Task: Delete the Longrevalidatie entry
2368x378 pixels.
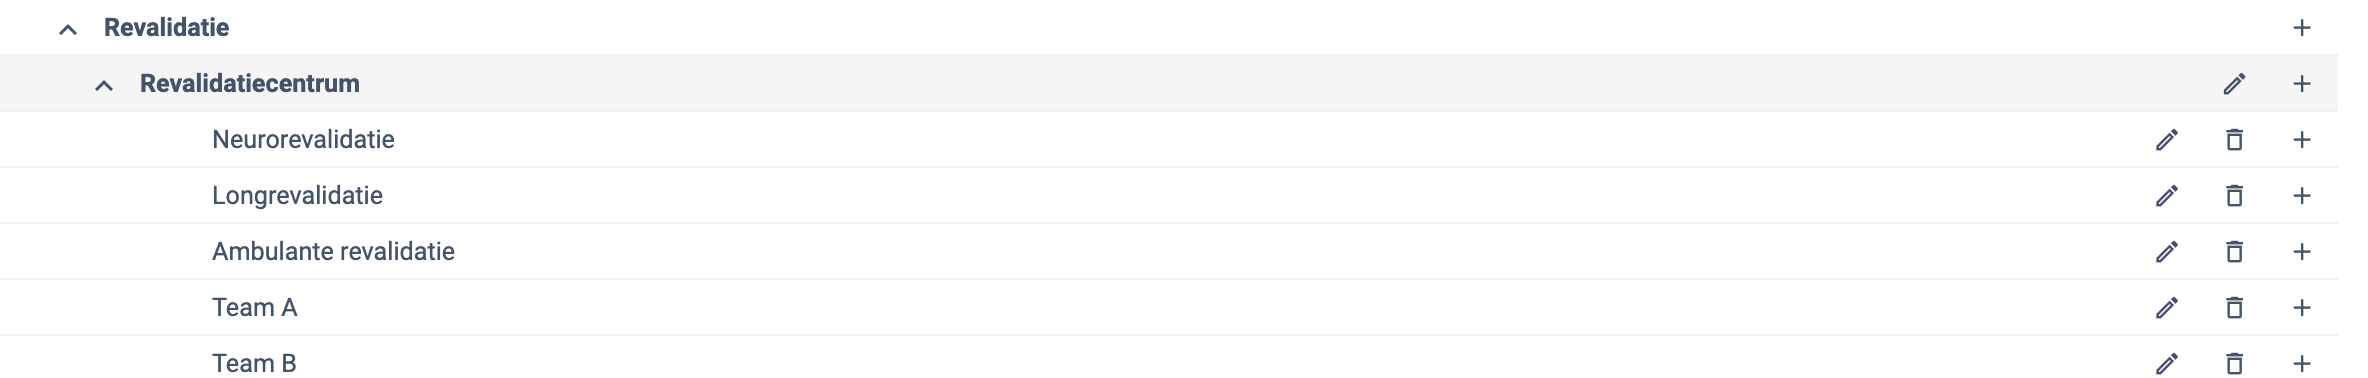Action: click(2234, 196)
